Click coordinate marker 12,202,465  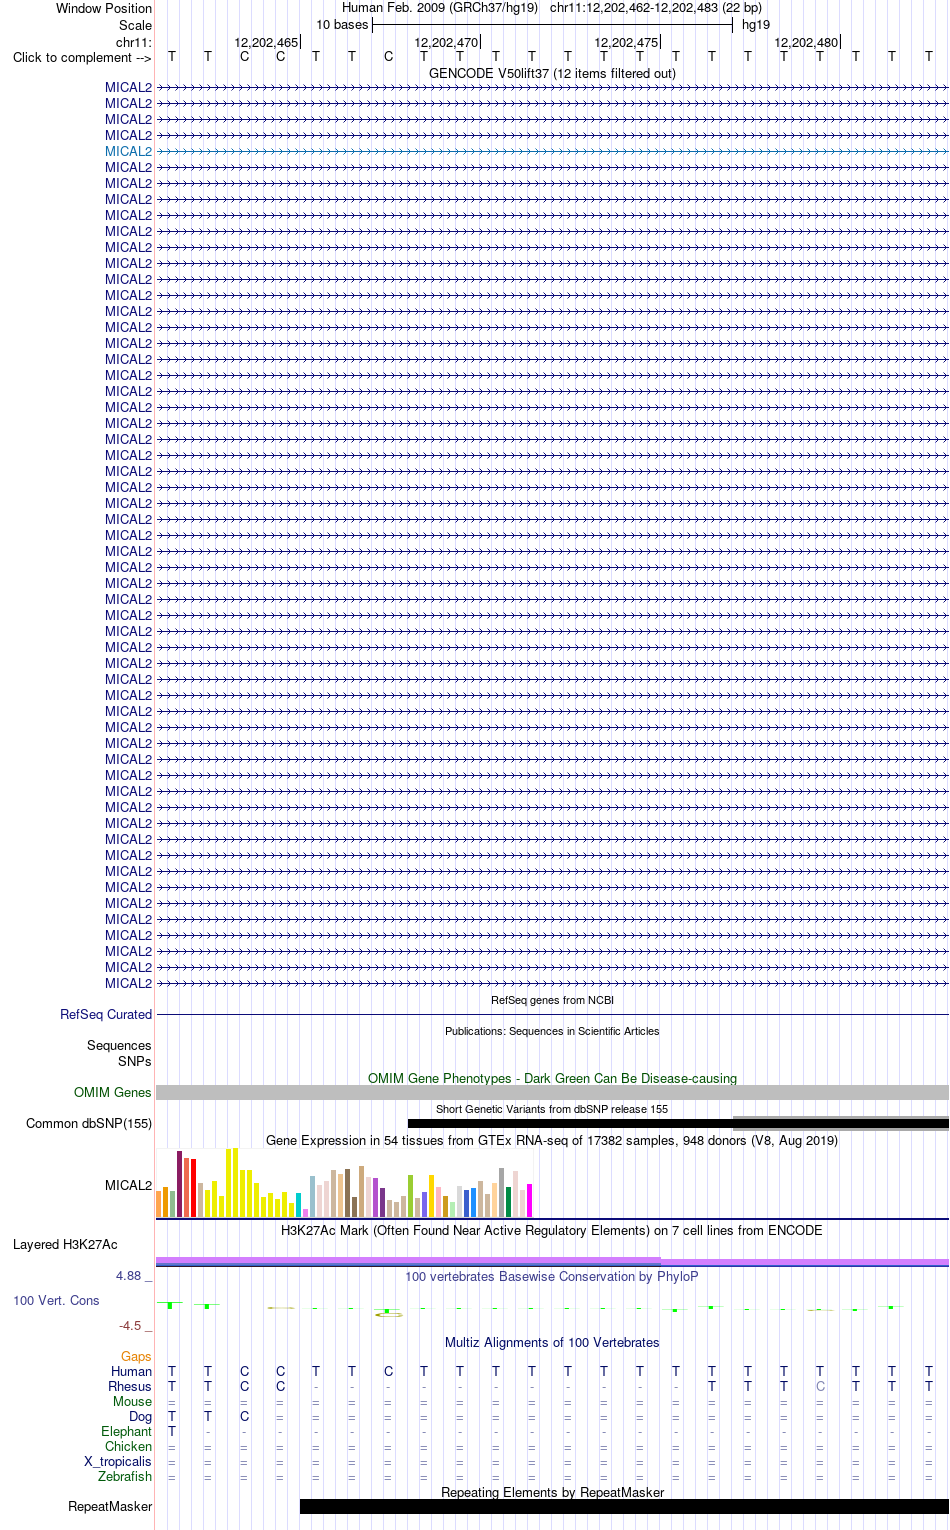266,42
